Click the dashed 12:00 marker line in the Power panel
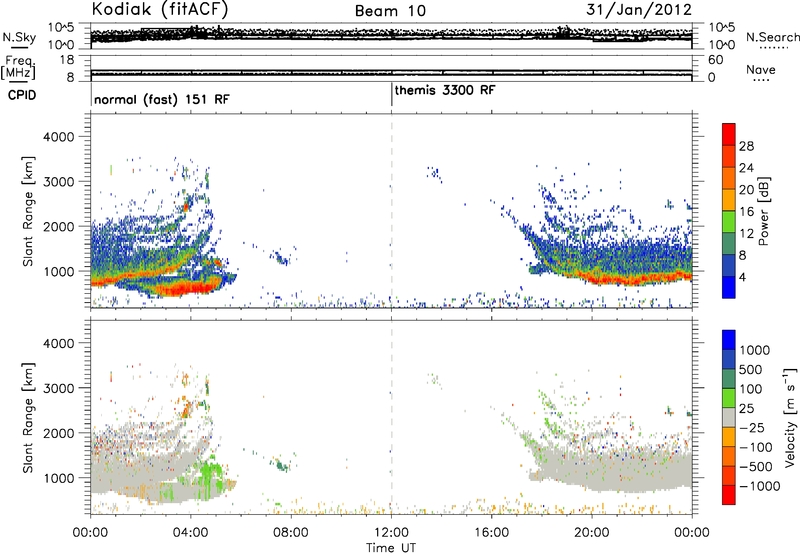The image size is (800, 554). pos(391,210)
